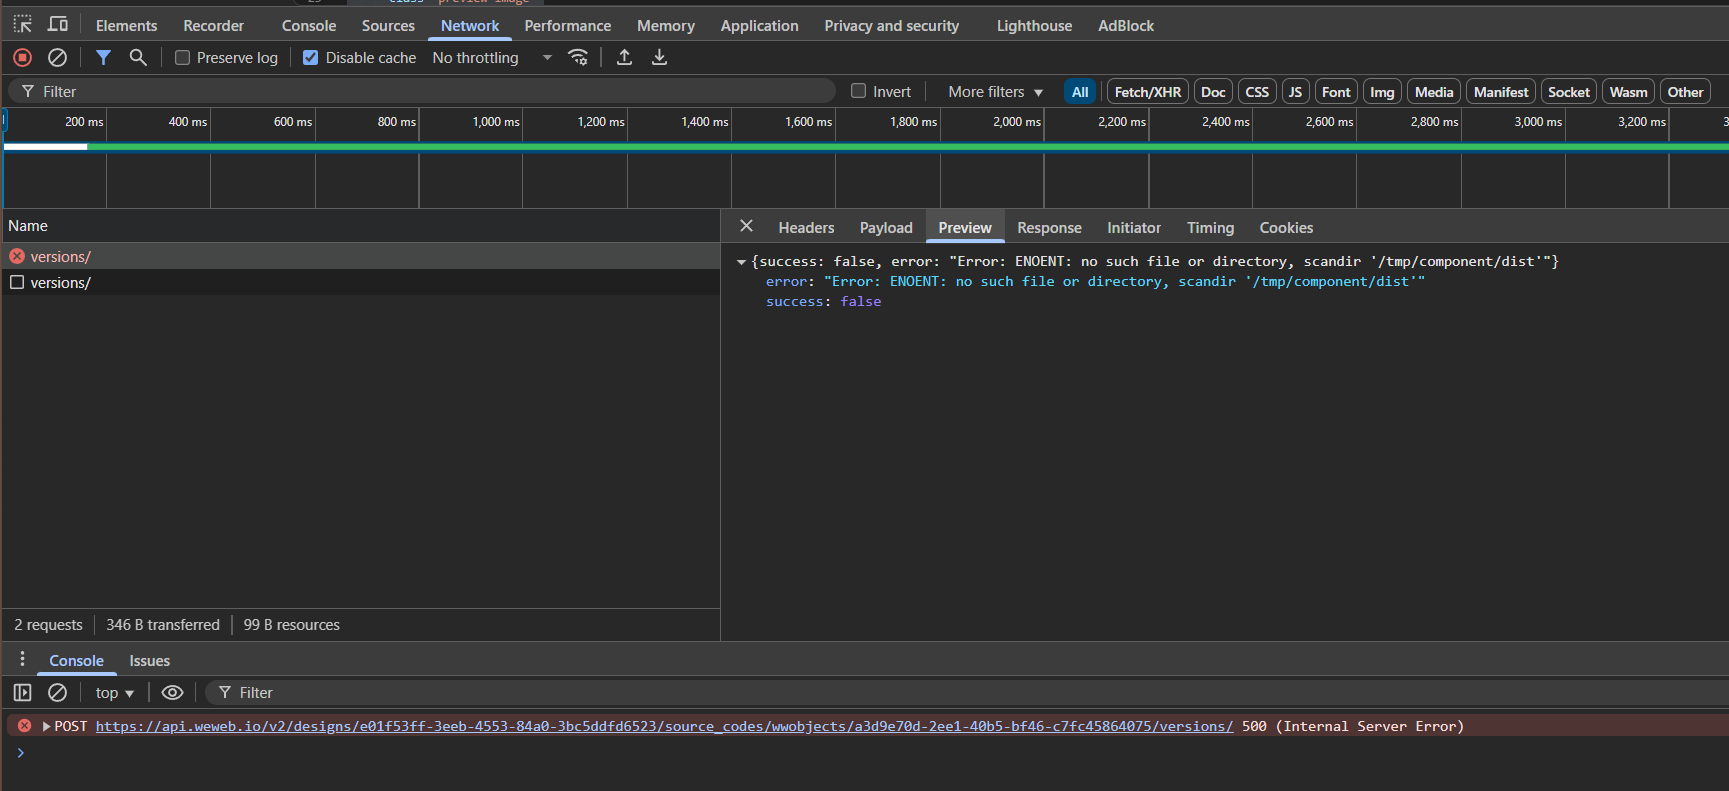The width and height of the screenshot is (1729, 791).
Task: Click the inspect element picker icon
Action: (22, 24)
